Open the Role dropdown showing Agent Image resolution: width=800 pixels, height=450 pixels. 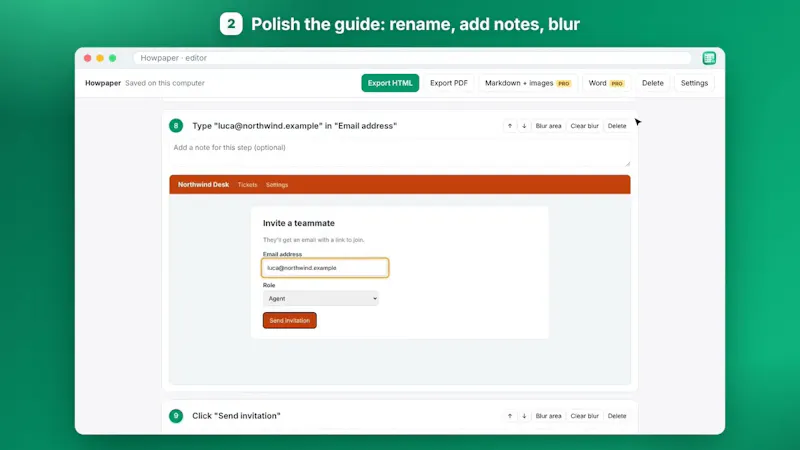click(x=321, y=298)
